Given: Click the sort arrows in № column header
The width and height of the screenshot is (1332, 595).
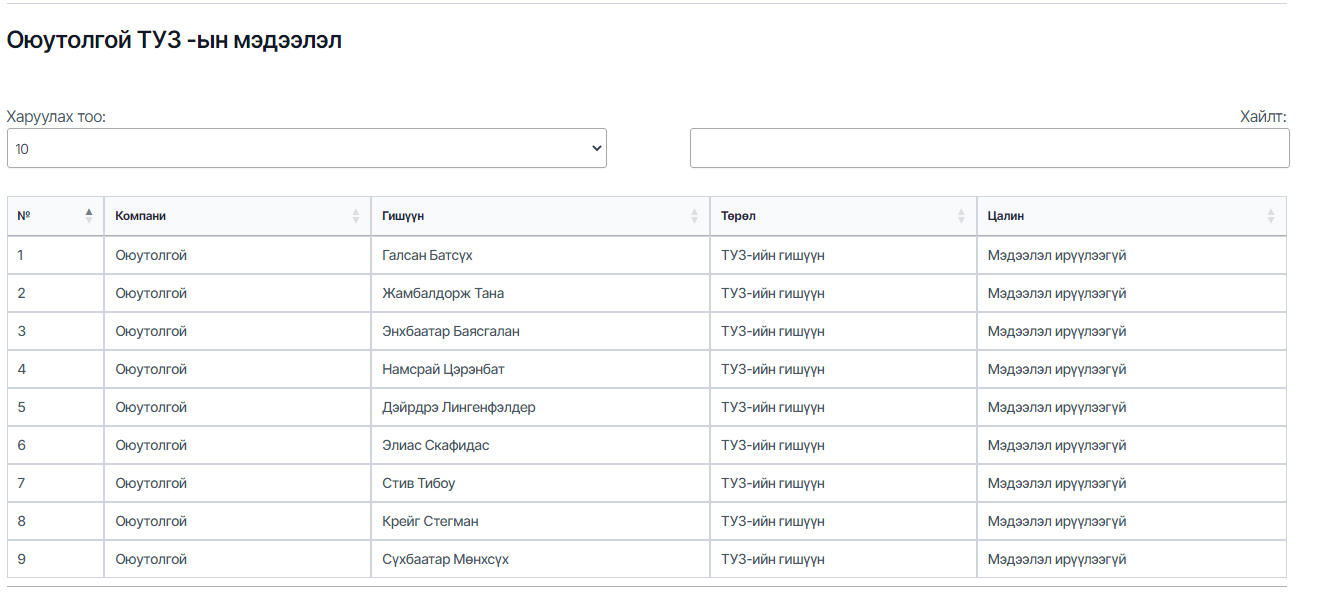Looking at the screenshot, I should [x=89, y=216].
